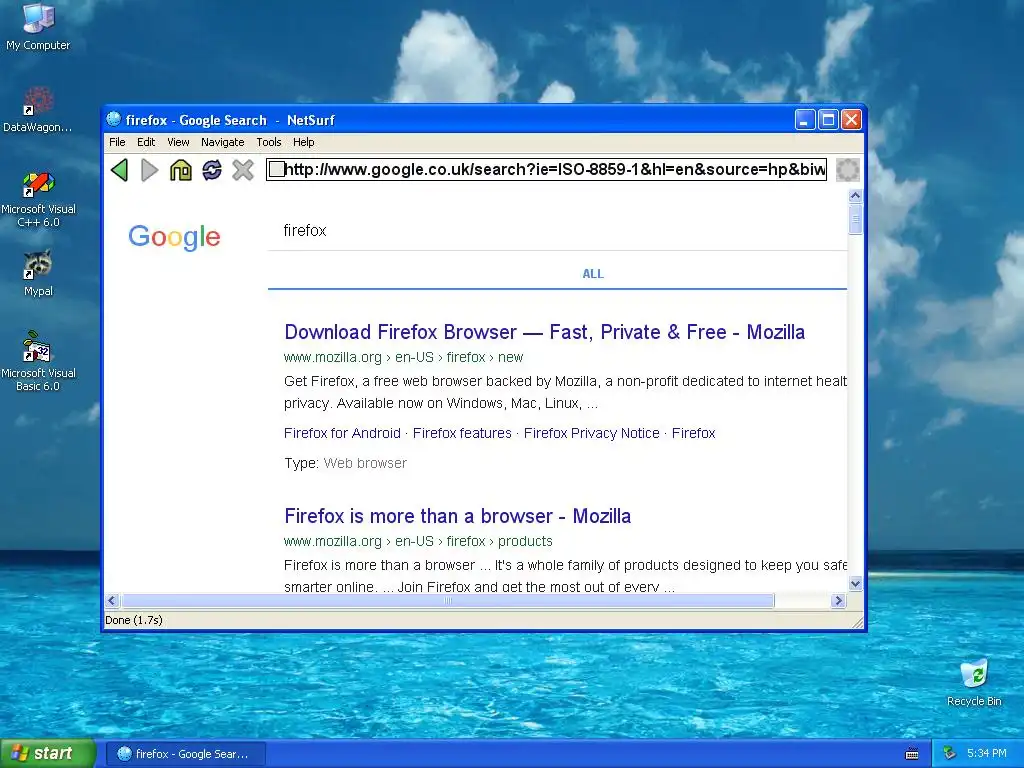Screen dimensions: 1024x768
Task: Click the 5:34 PM taskbar clock
Action: click(986, 753)
